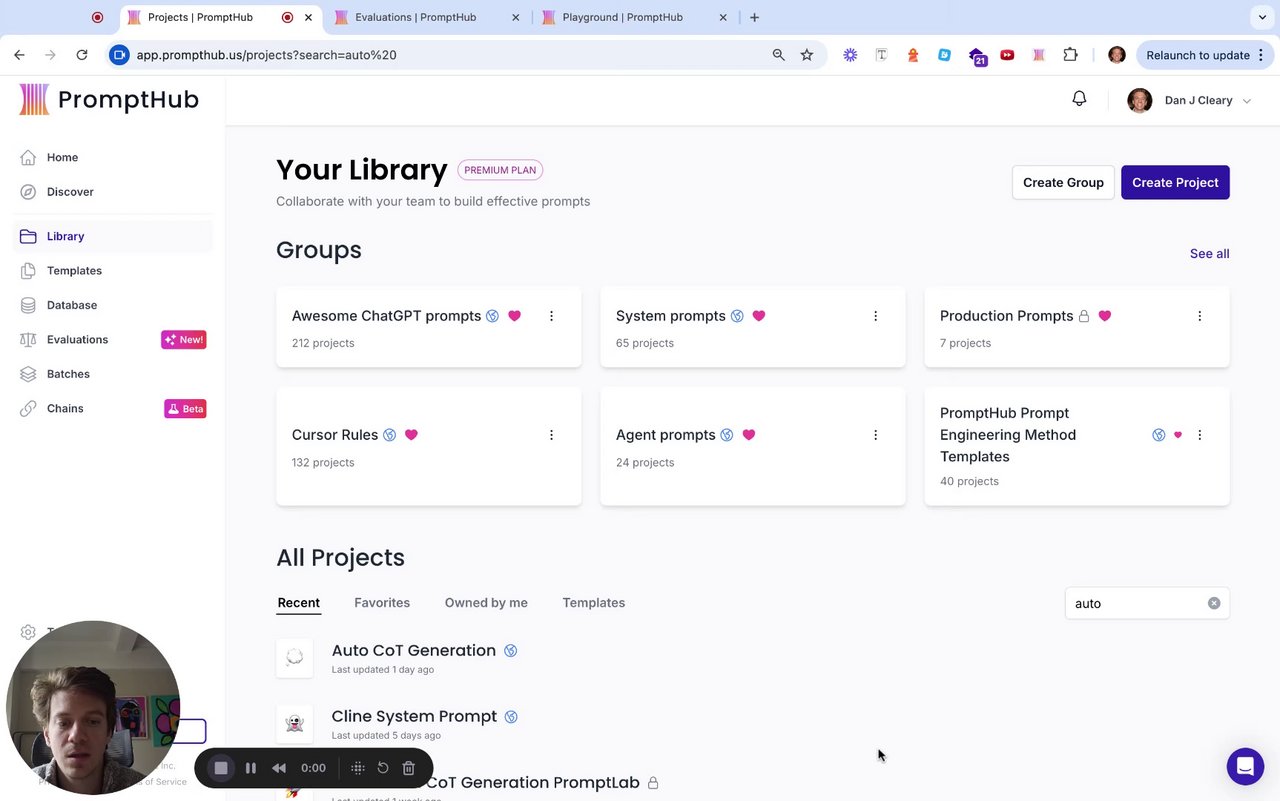The height and width of the screenshot is (801, 1280).
Task: Pause the screen recording
Action: pyautogui.click(x=251, y=768)
